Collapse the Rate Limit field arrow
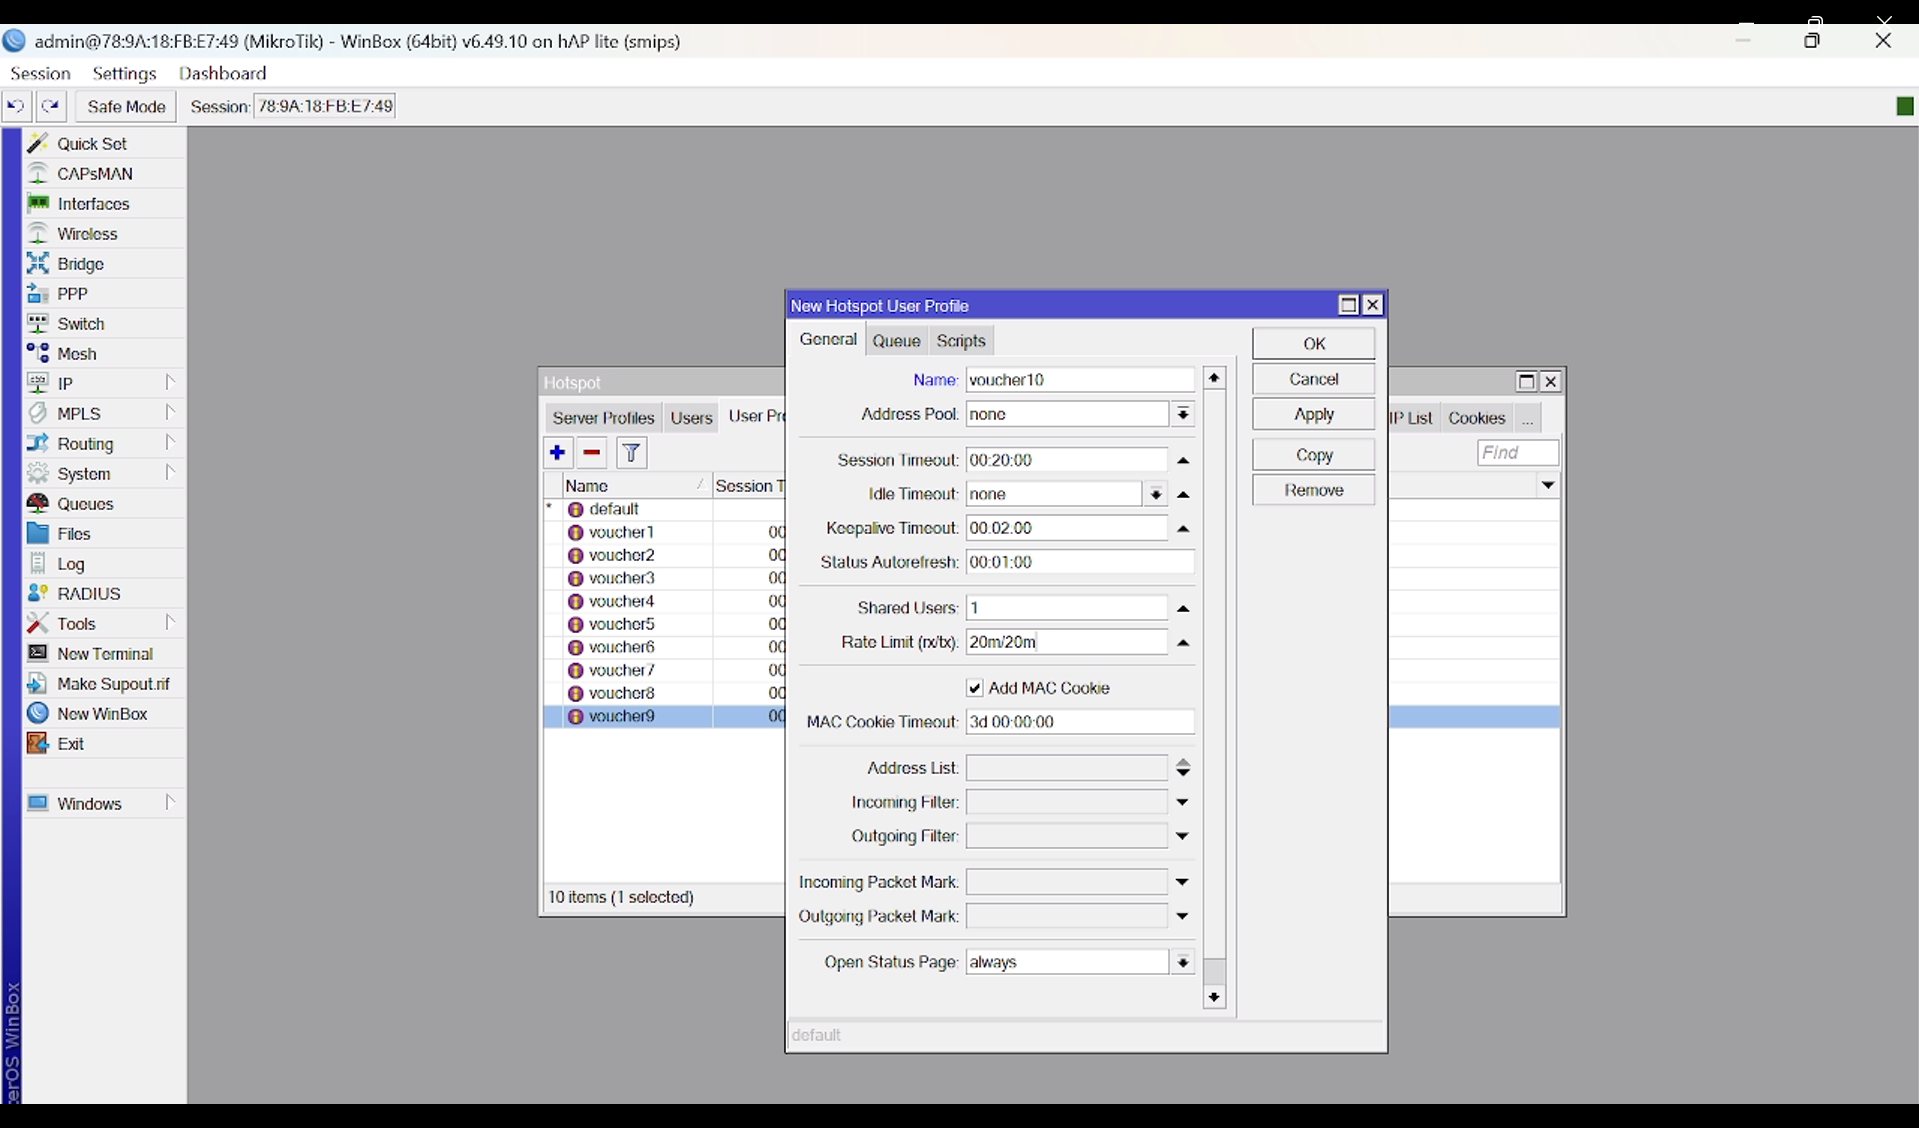The height and width of the screenshot is (1128, 1919). click(1183, 643)
